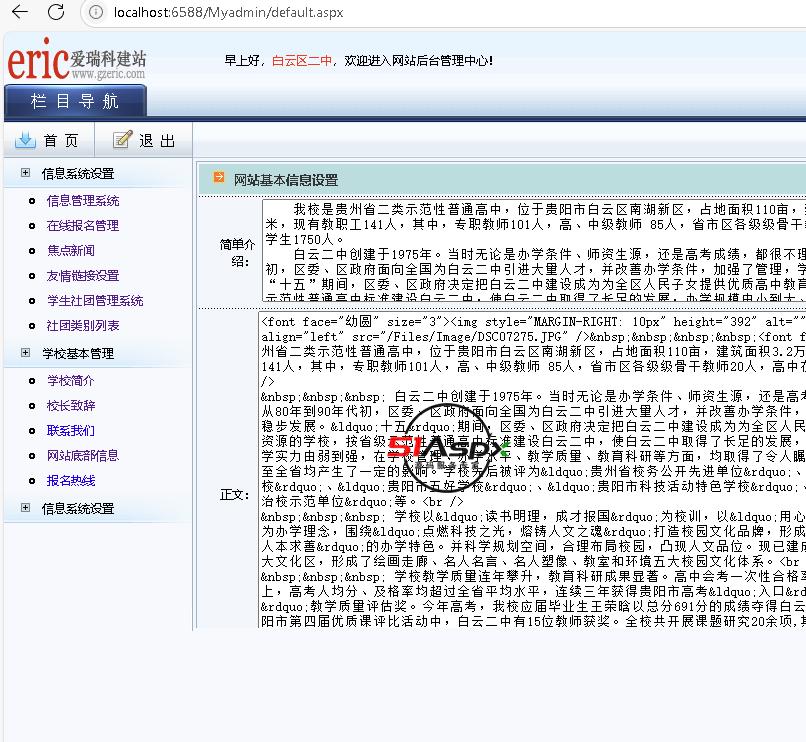Click bullet icon beside 联系我们

coord(32,431)
